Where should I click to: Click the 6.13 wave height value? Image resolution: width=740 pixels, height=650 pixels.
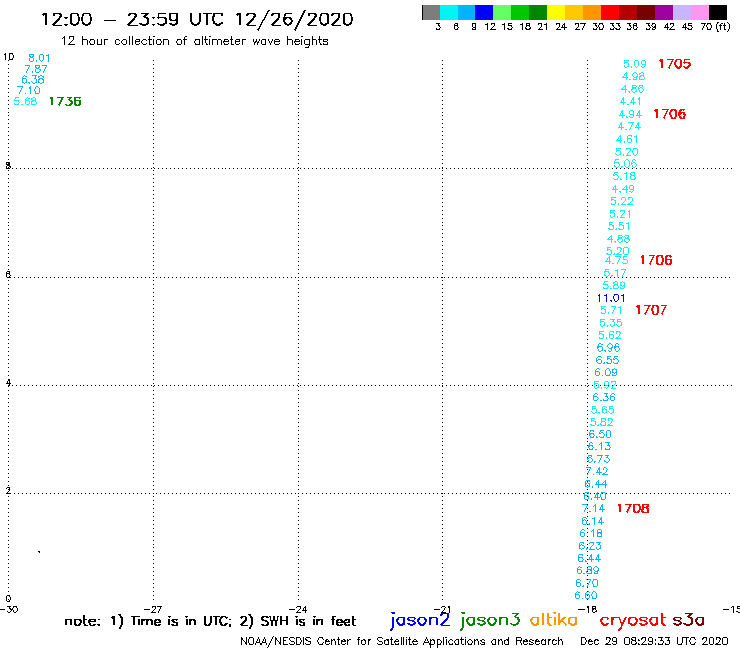coord(599,447)
